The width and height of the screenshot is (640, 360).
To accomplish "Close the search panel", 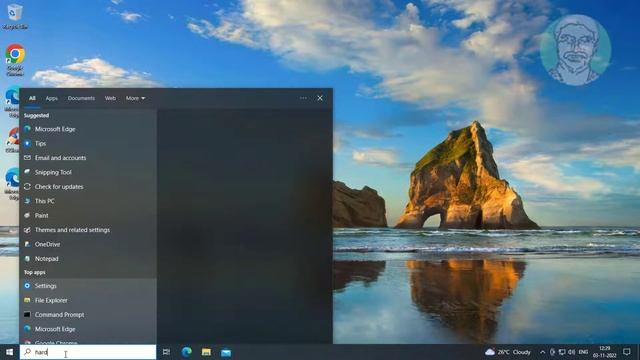I will tap(320, 98).
